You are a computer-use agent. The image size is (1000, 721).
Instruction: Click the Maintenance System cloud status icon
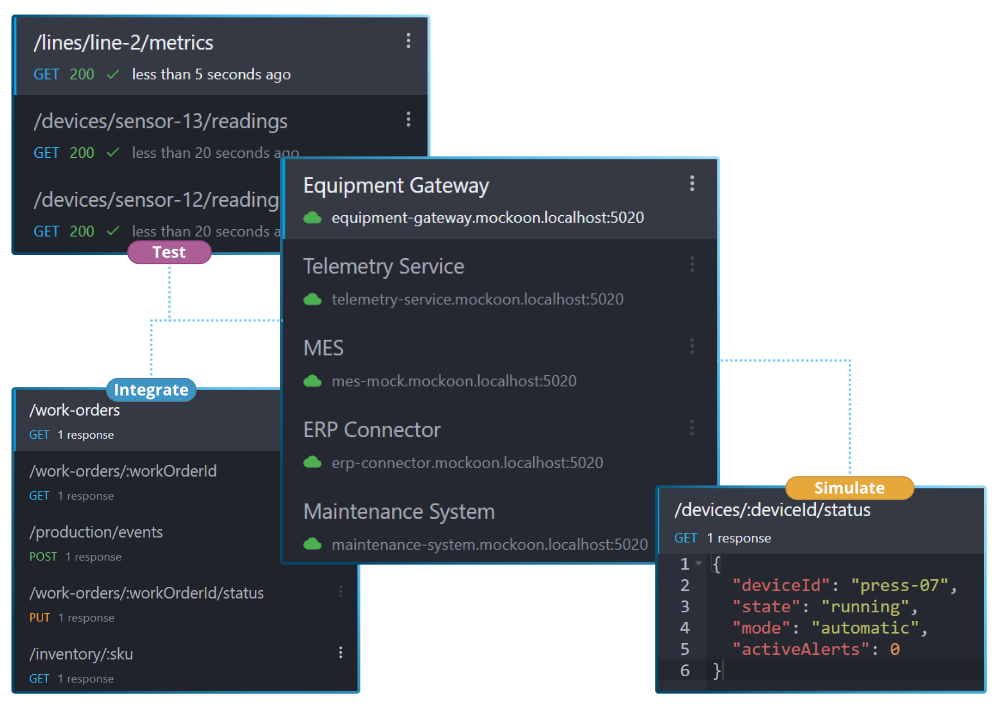(x=312, y=544)
